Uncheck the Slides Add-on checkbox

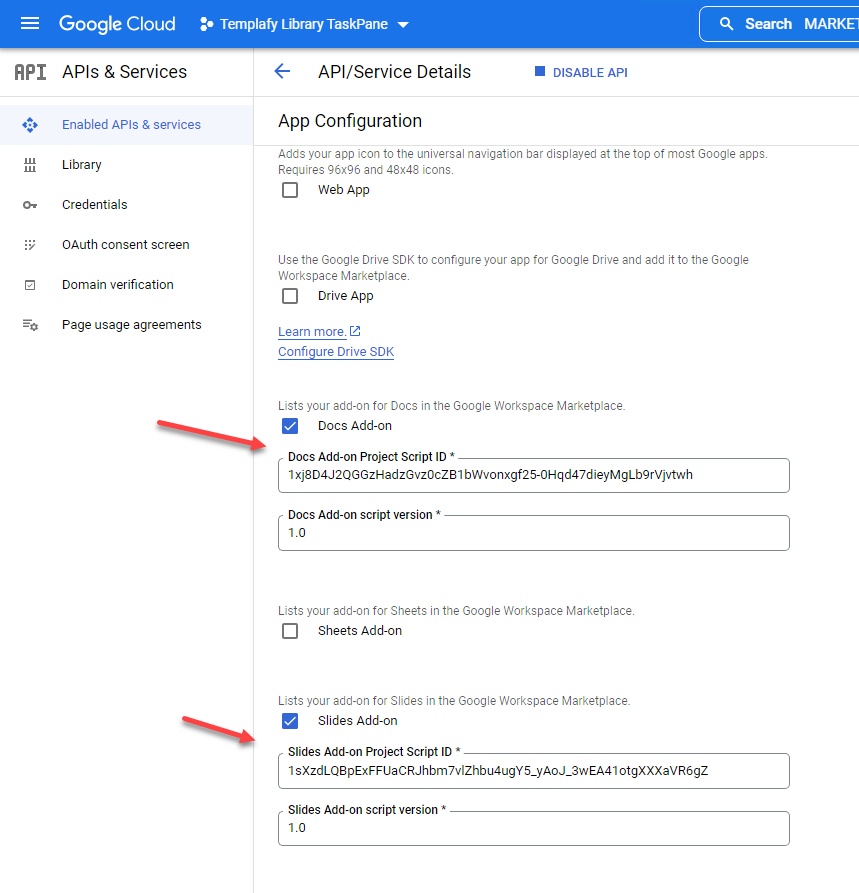(x=290, y=721)
